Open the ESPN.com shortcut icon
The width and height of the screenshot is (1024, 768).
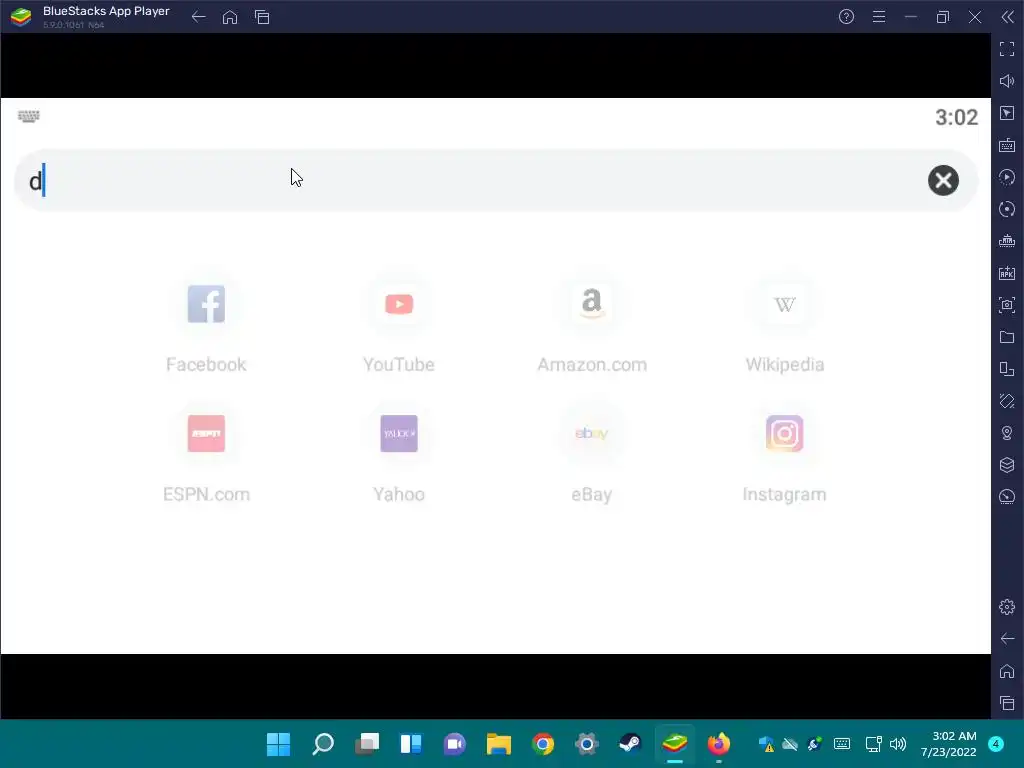[x=206, y=434]
